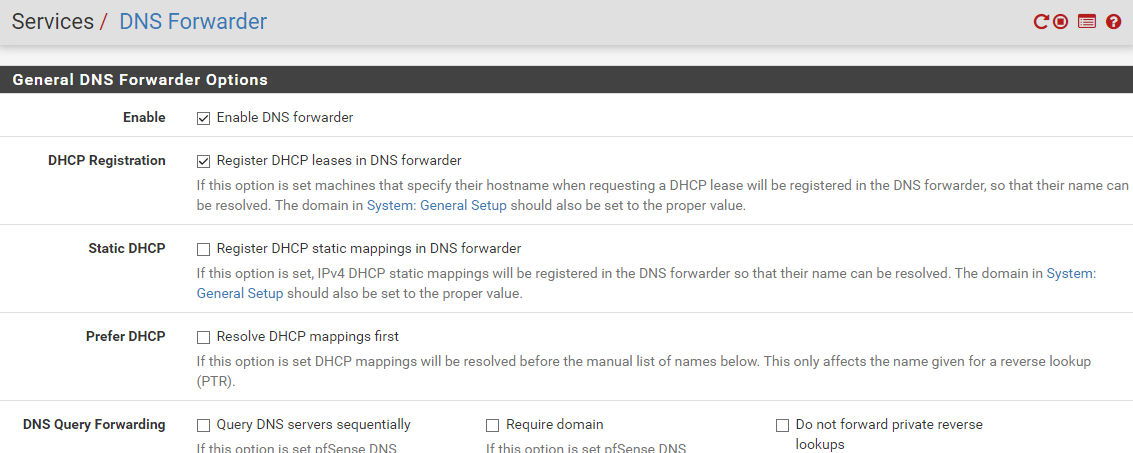Tick the Require domain checkbox
The width and height of the screenshot is (1133, 453).
pyautogui.click(x=492, y=425)
